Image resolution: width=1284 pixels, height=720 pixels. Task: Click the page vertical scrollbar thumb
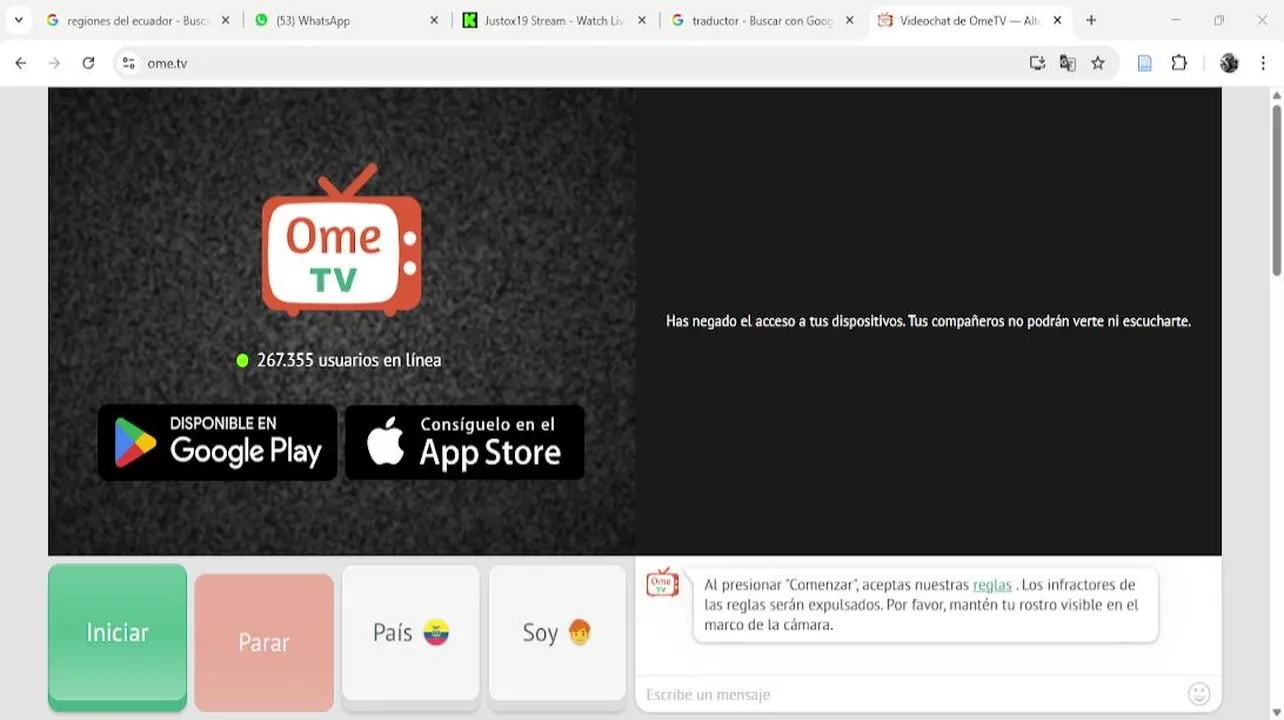pyautogui.click(x=1276, y=188)
